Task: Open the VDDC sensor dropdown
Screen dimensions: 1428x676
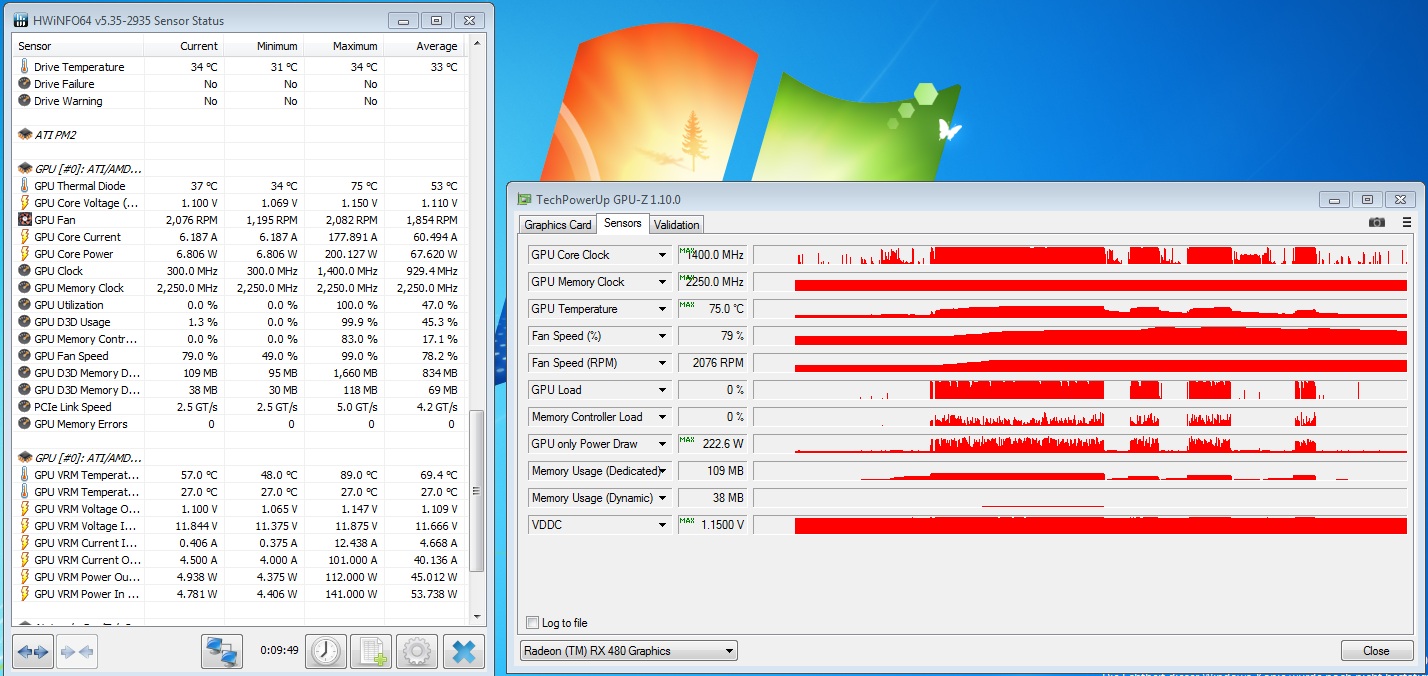Action: (662, 525)
